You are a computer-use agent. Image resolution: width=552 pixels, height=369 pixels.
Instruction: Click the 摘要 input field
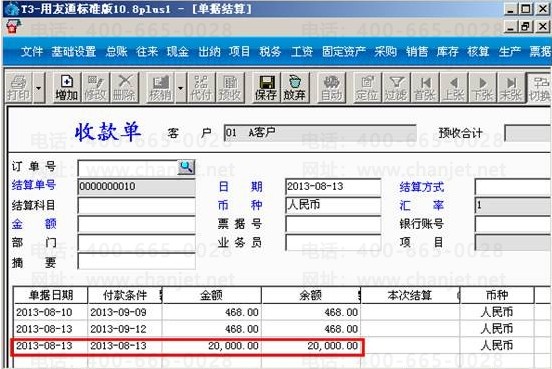click(x=137, y=261)
